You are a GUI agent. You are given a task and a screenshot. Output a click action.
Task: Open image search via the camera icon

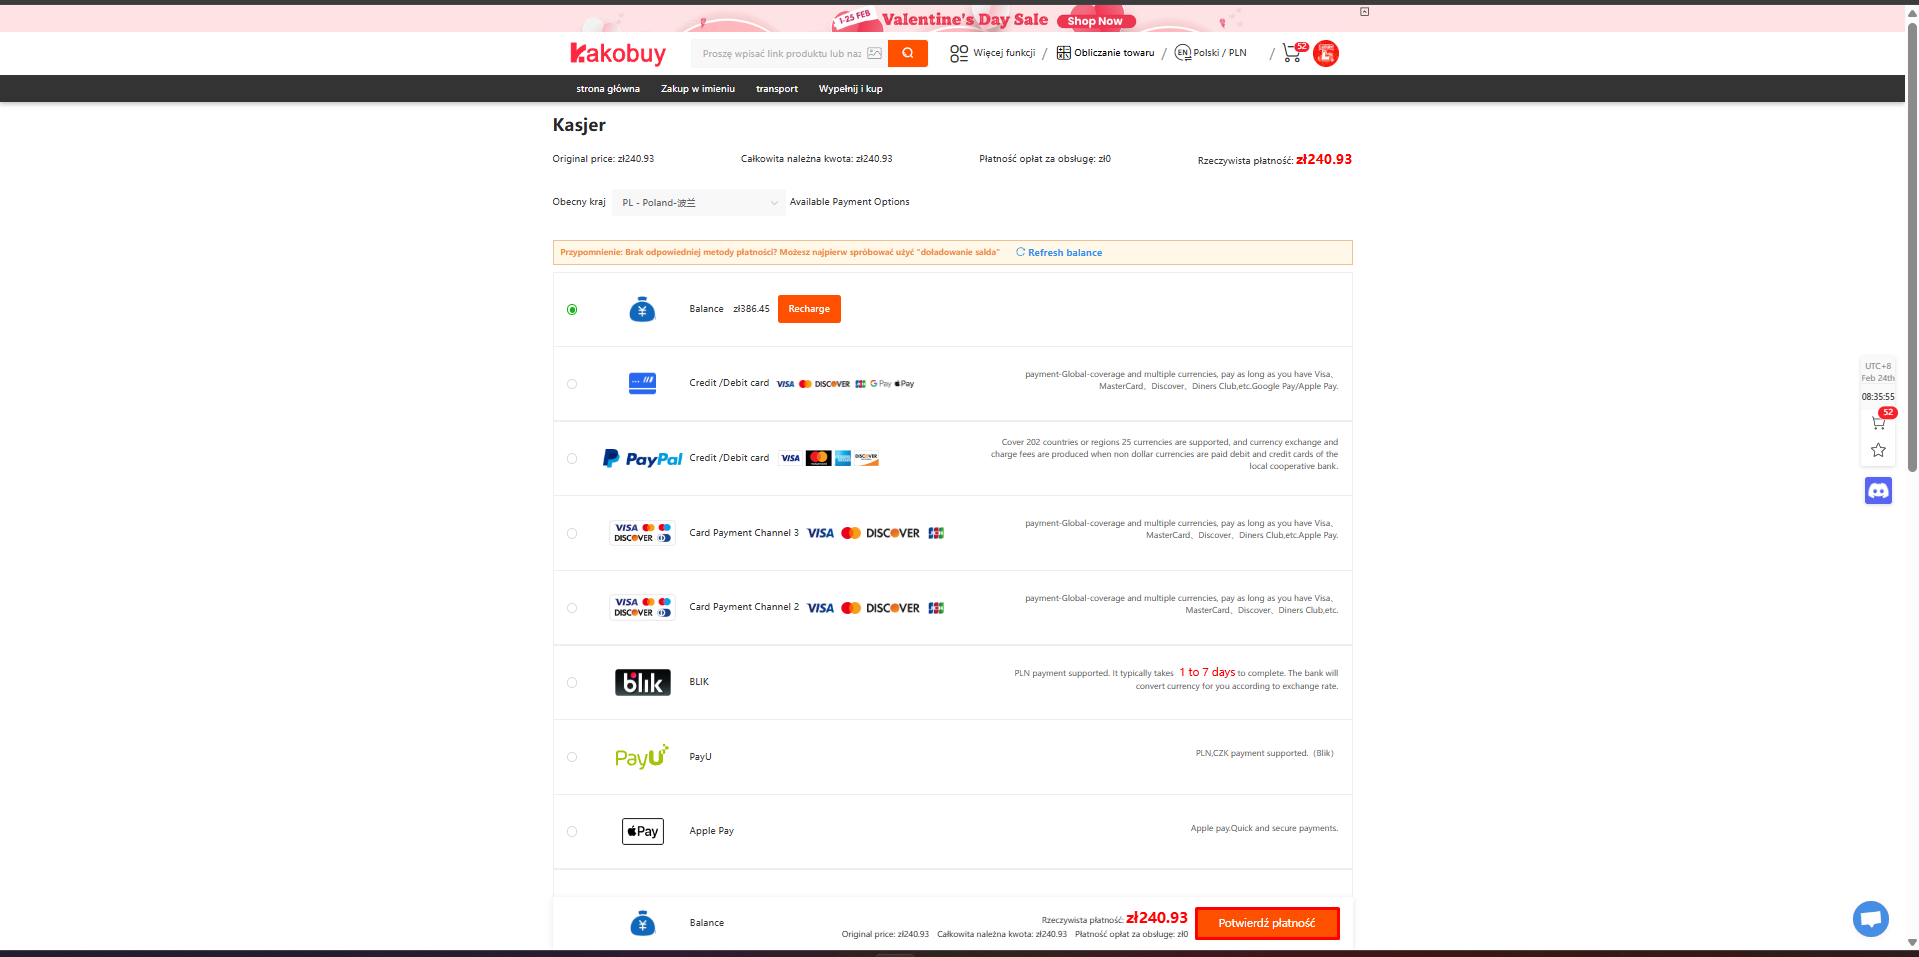[875, 53]
